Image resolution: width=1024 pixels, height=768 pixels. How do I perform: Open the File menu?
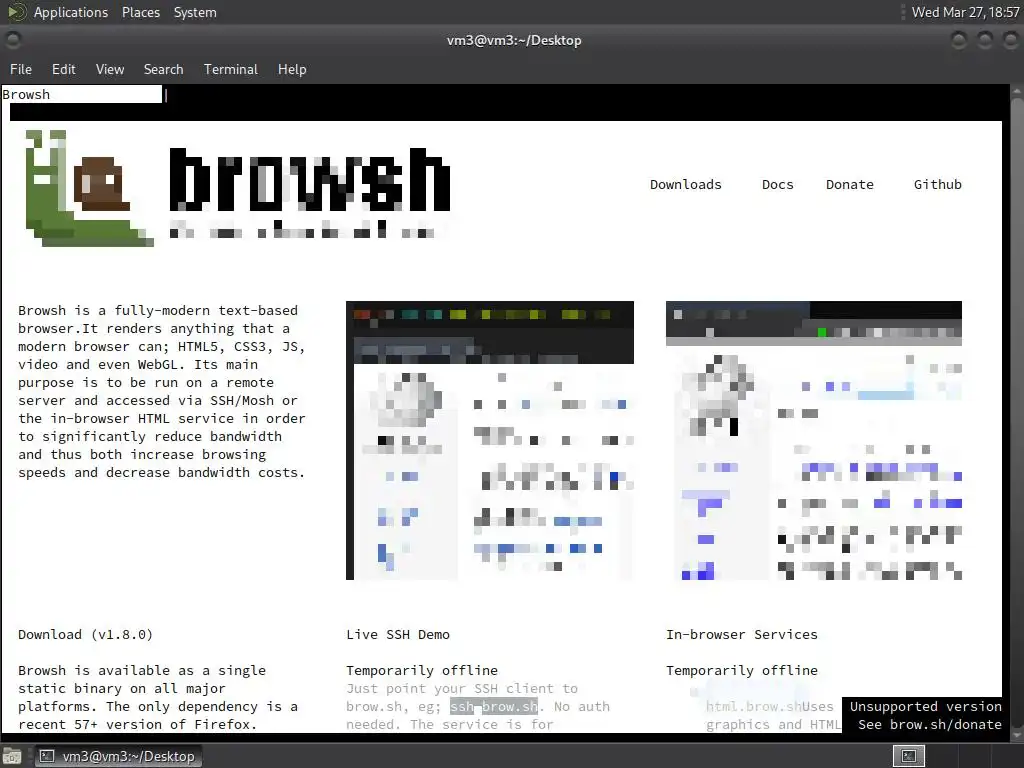click(21, 69)
